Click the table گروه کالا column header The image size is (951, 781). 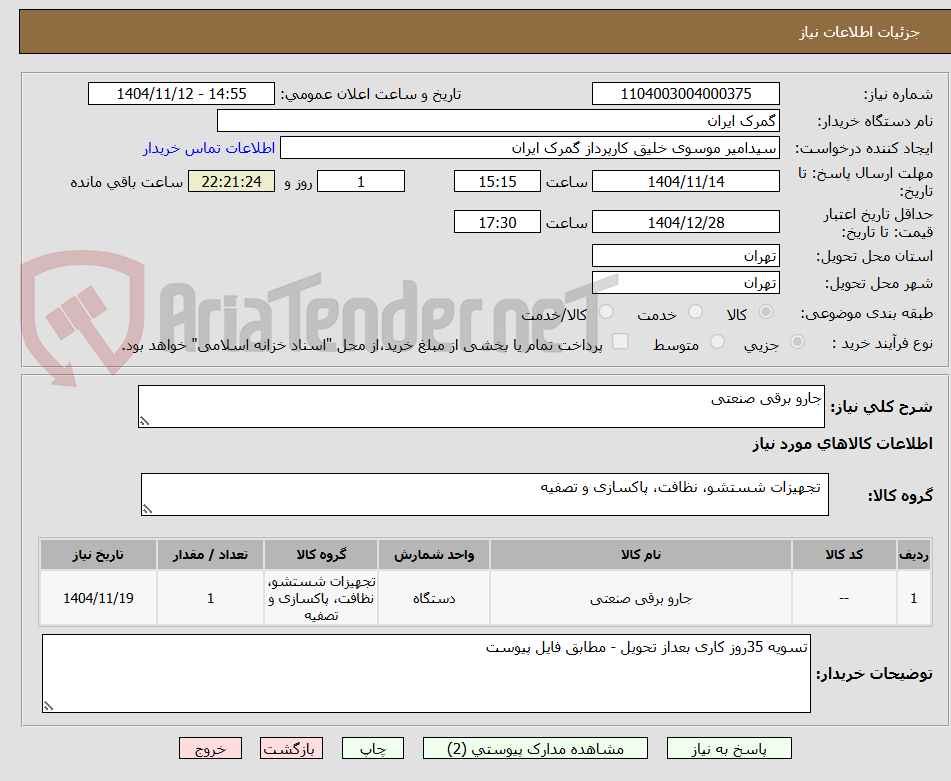click(x=321, y=555)
